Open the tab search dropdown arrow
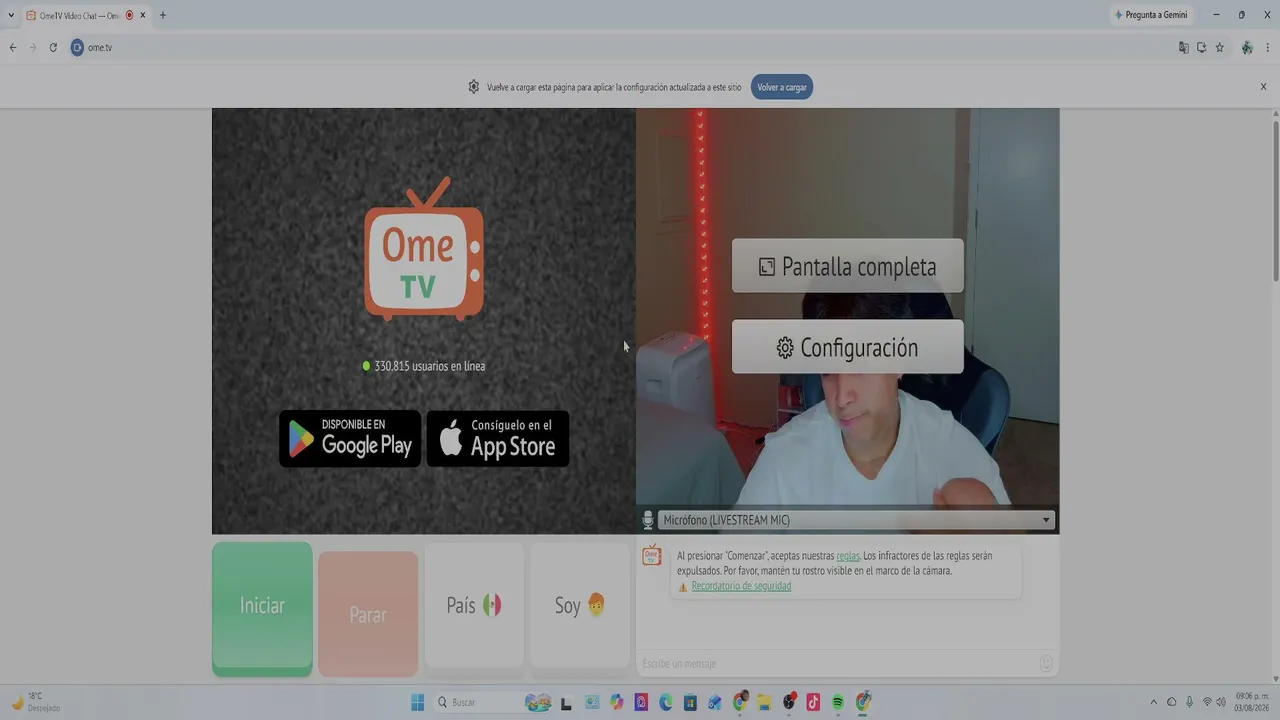The image size is (1280, 720). (11, 15)
